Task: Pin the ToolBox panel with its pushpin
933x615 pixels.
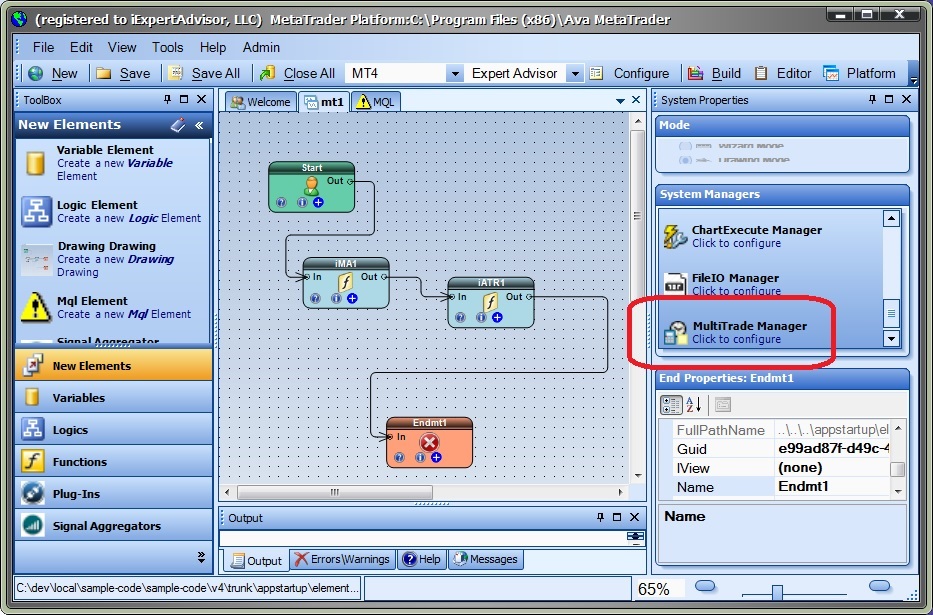Action: pos(167,99)
